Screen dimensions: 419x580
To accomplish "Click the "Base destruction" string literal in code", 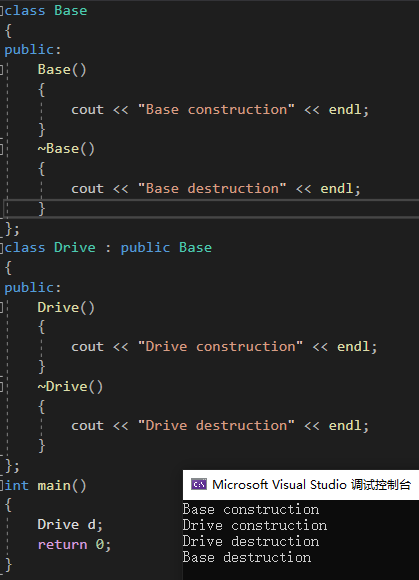I will (x=212, y=189).
